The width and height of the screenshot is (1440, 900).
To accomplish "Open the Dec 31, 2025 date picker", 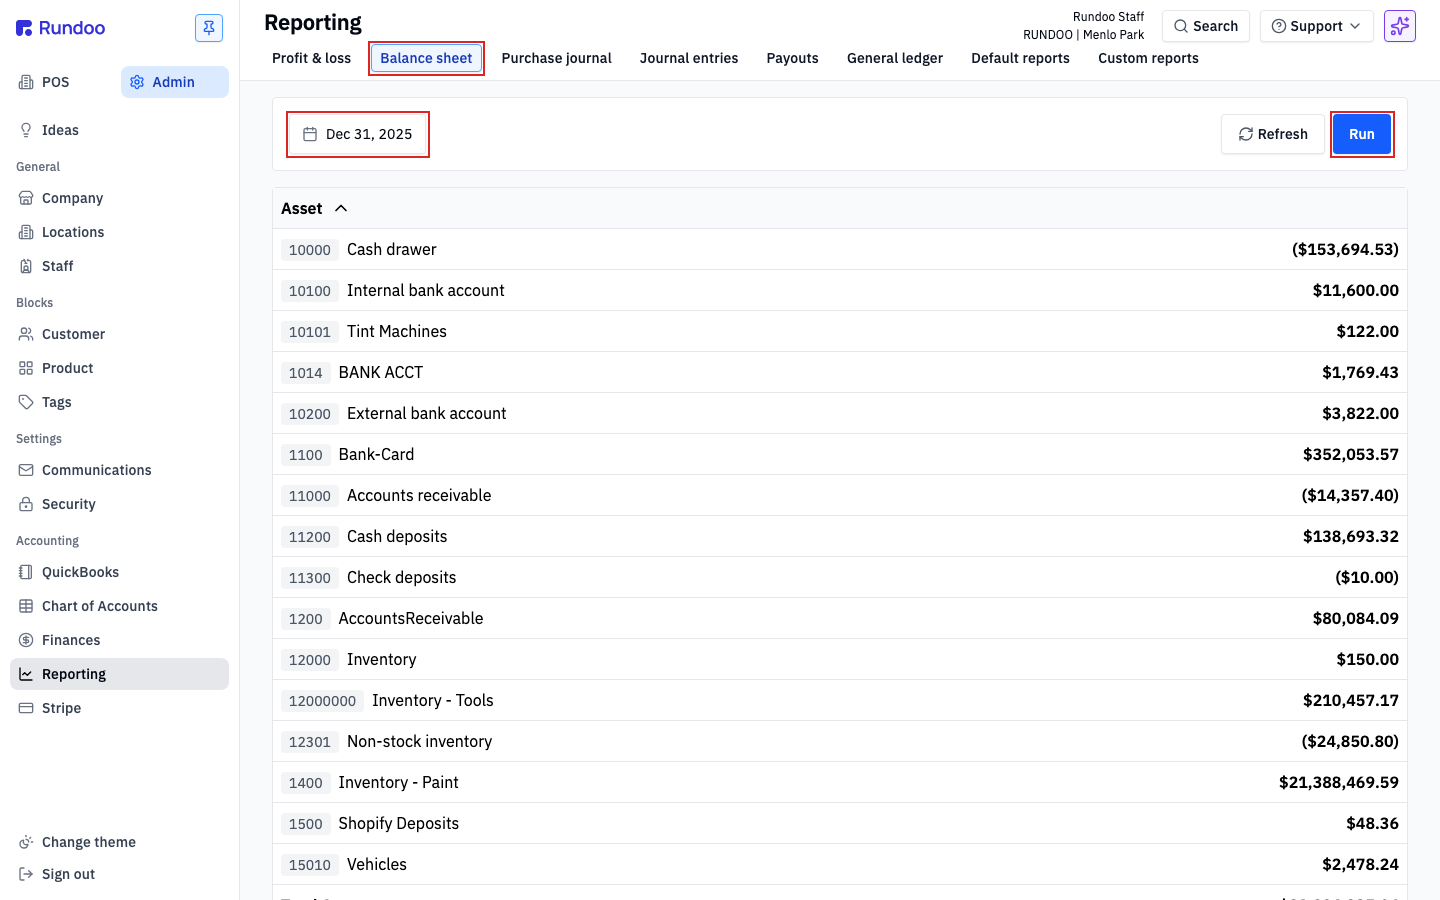I will coord(358,134).
